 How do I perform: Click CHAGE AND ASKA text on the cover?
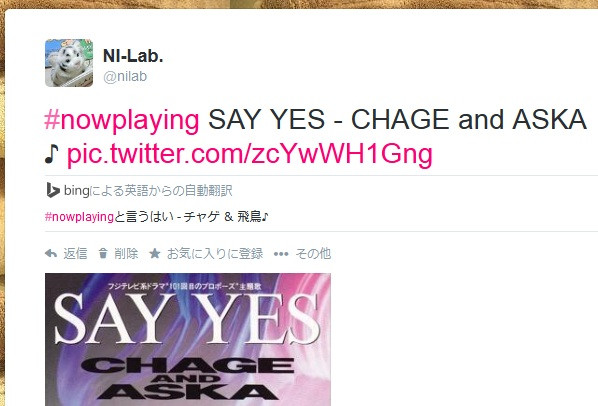188,379
